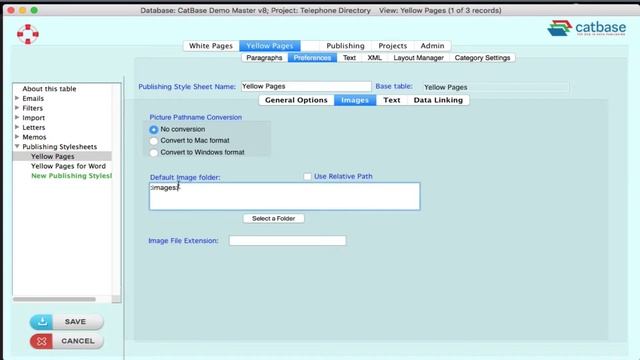The width and height of the screenshot is (640, 360).
Task: Select About this table item
Action: pyautogui.click(x=49, y=89)
